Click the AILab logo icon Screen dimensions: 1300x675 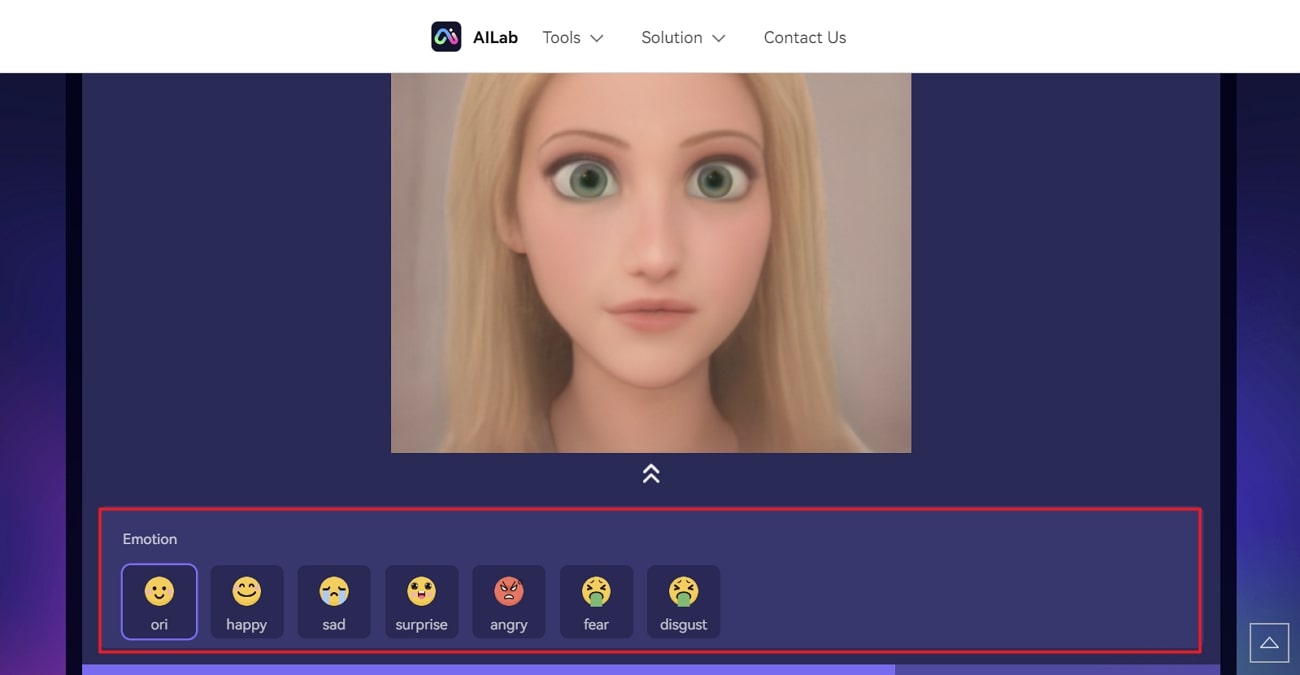coord(446,37)
